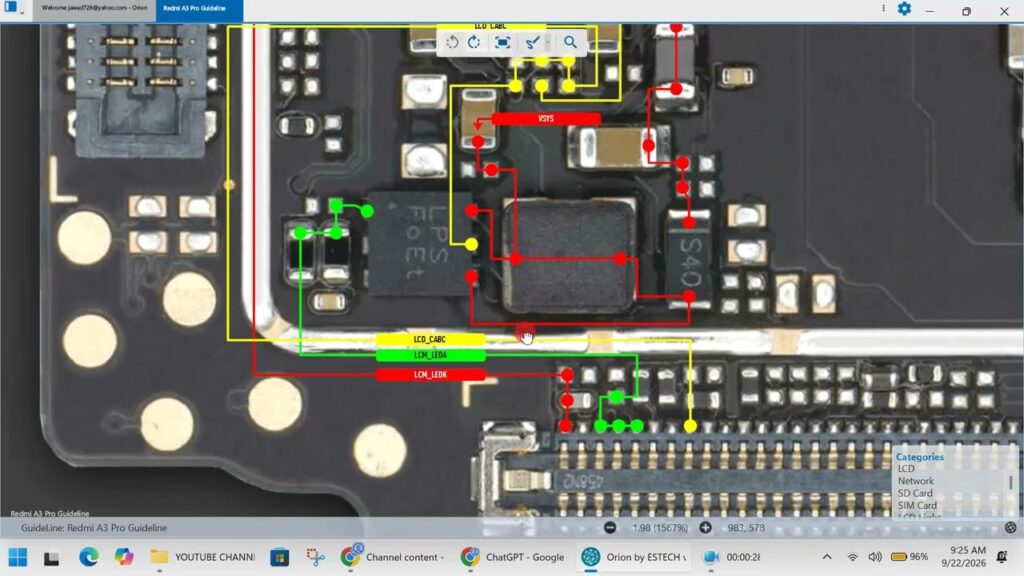Viewport: 1024px width, 576px height.
Task: Open the taskbar clock and calendar
Action: (x=964, y=557)
